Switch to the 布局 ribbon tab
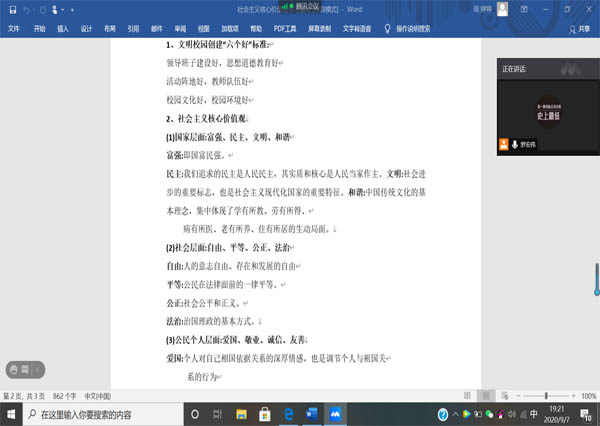 [x=109, y=29]
